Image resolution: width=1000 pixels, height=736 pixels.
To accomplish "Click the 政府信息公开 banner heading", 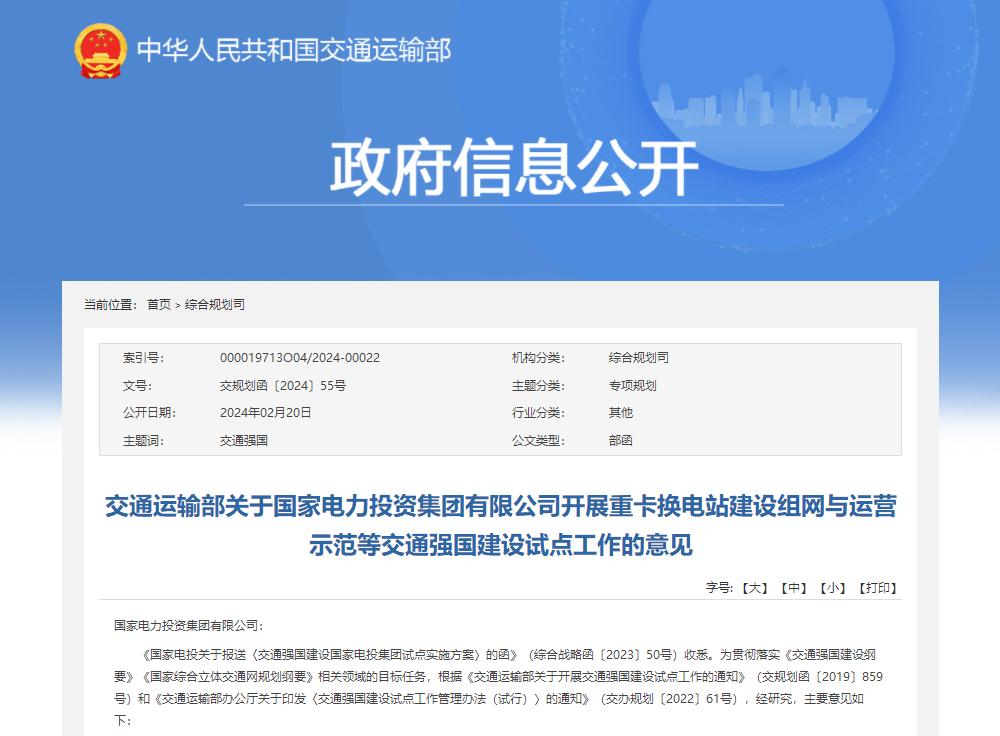I will pyautogui.click(x=514, y=167).
